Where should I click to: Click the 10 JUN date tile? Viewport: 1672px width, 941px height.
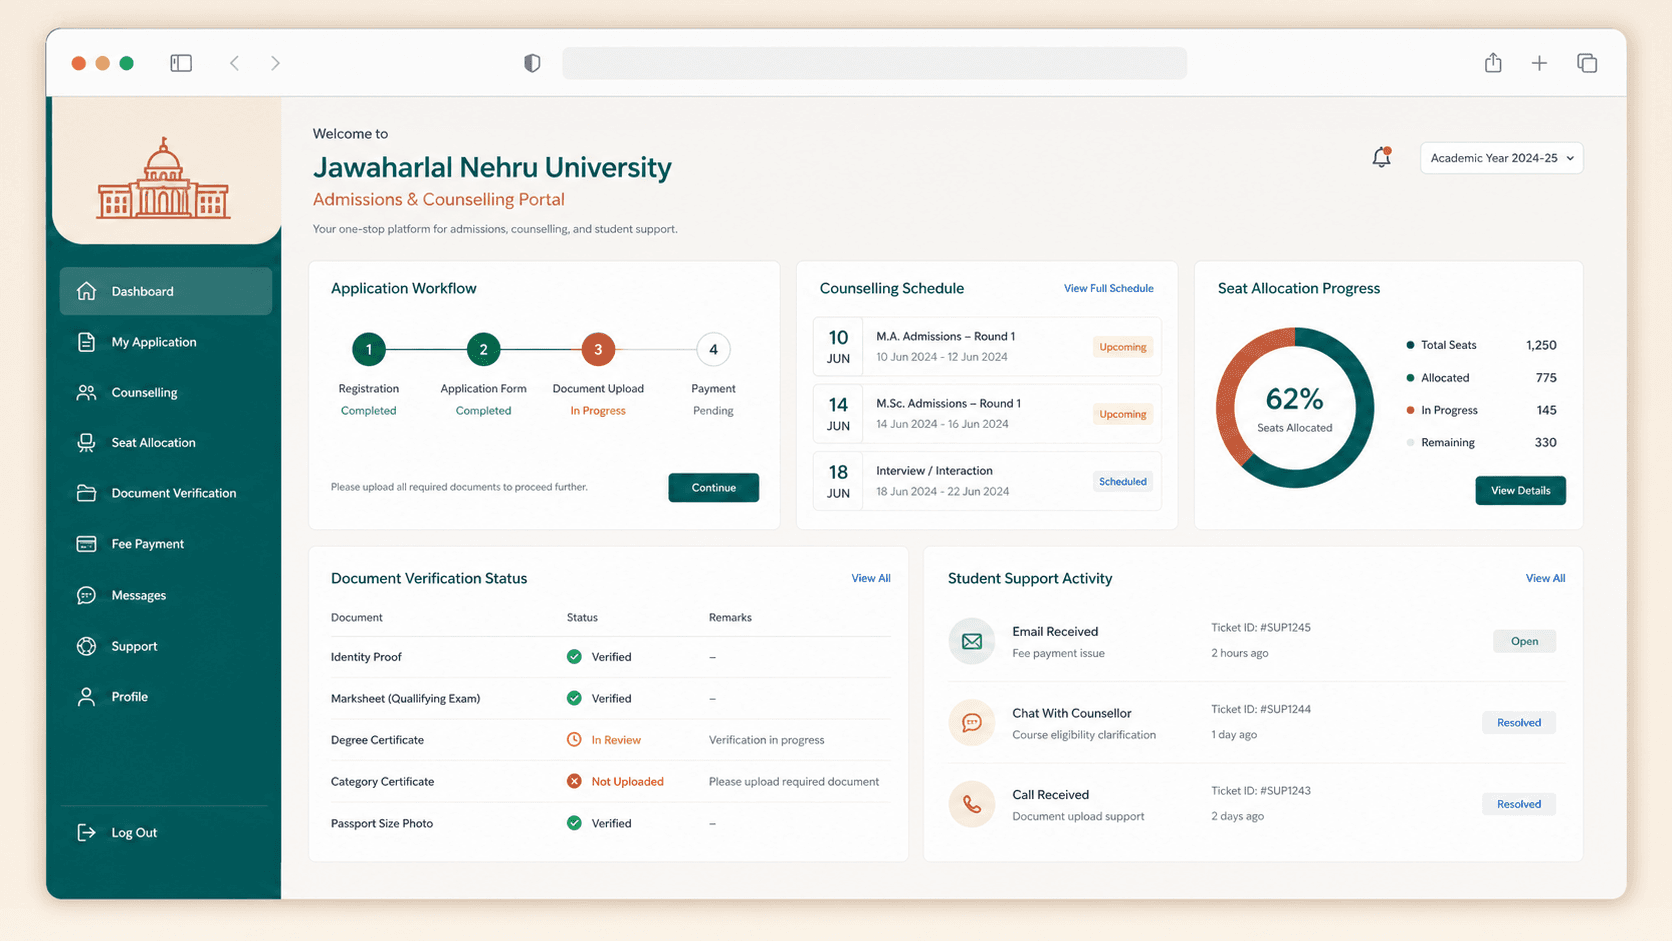pyautogui.click(x=838, y=346)
